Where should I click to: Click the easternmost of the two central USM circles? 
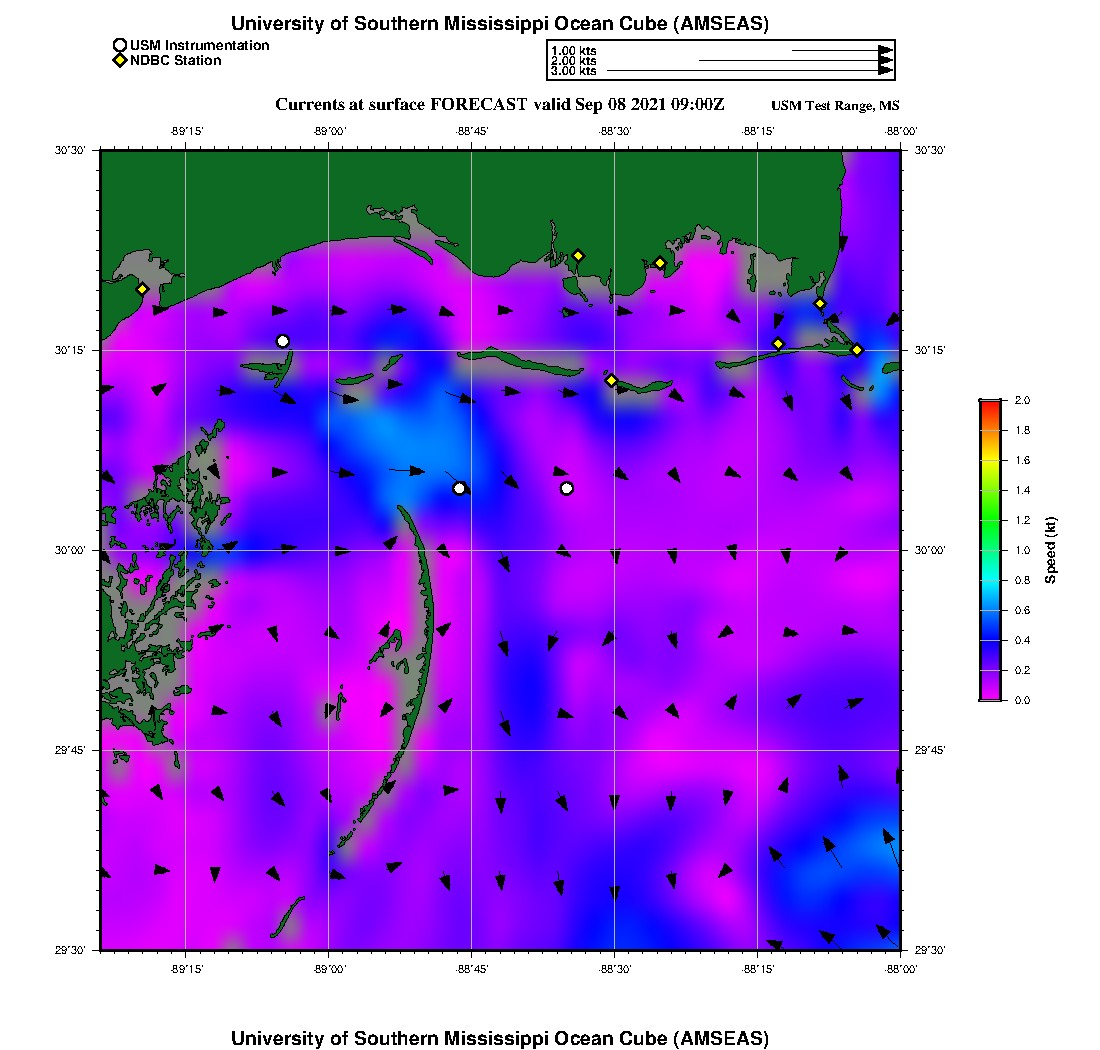pyautogui.click(x=567, y=488)
